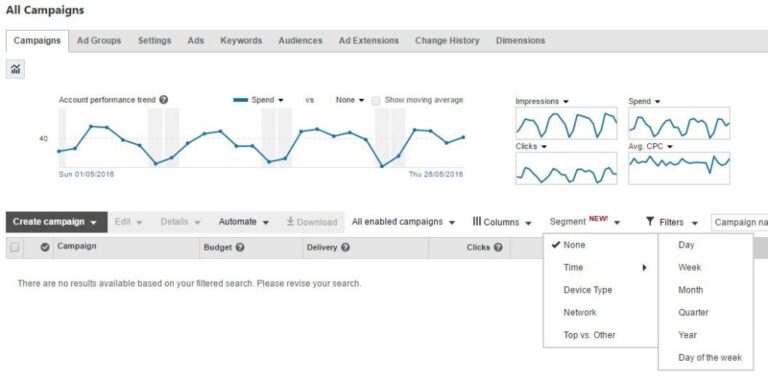Viewport: 768px width, 381px height.
Task: Choose Quarter in the Time submenu
Action: (x=706, y=312)
